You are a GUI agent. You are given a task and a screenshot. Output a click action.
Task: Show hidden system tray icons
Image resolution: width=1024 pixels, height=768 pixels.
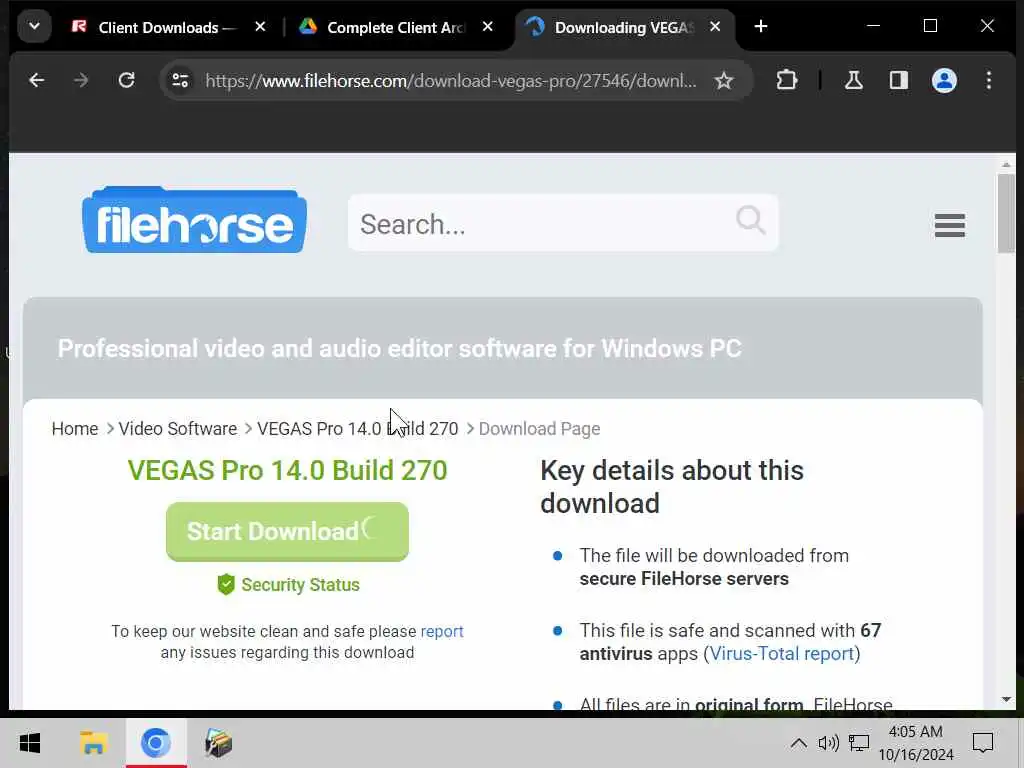coord(798,743)
